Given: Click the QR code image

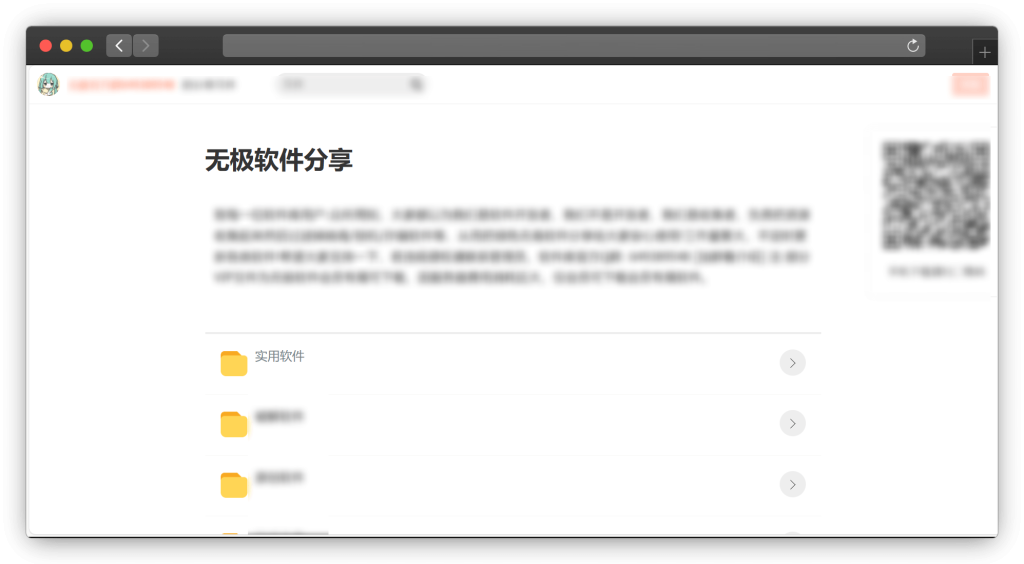Looking at the screenshot, I should click(935, 195).
